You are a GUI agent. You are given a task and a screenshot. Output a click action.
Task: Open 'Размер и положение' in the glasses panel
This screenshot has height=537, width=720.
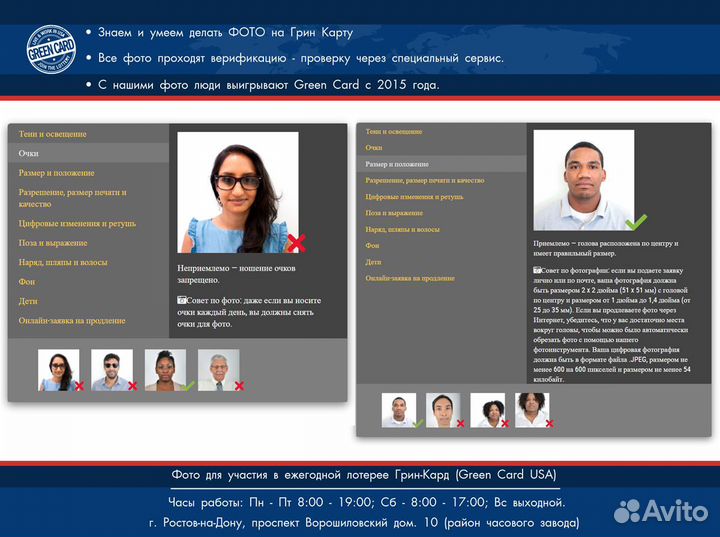tap(56, 173)
